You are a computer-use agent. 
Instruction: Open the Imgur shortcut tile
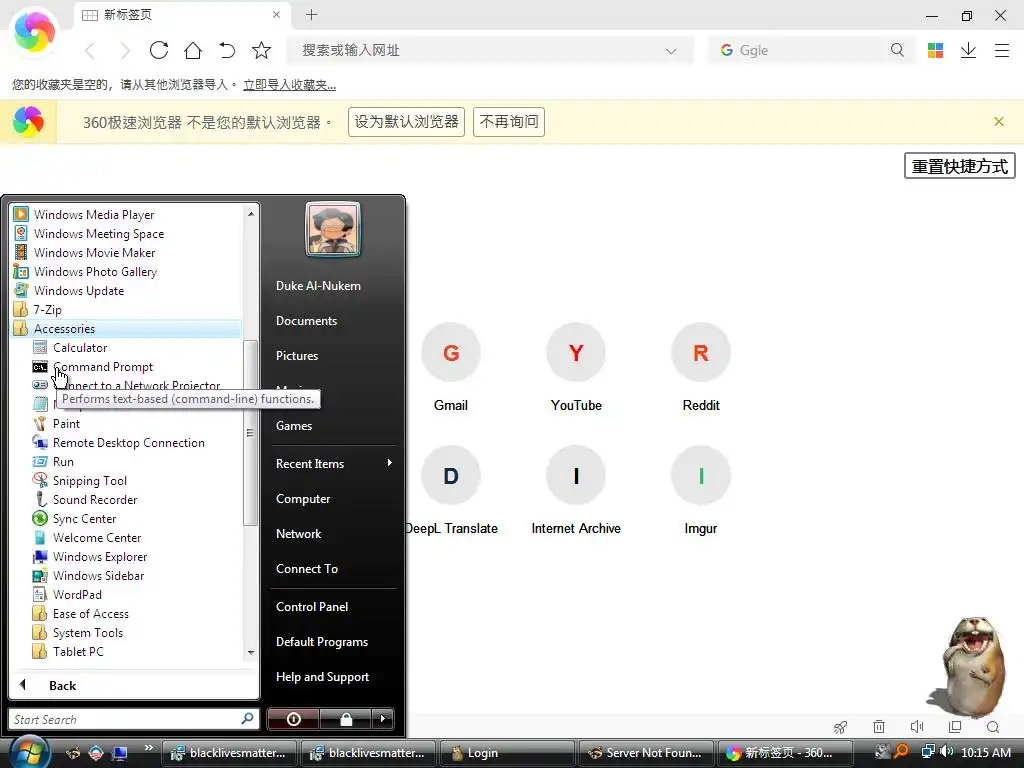[701, 490]
